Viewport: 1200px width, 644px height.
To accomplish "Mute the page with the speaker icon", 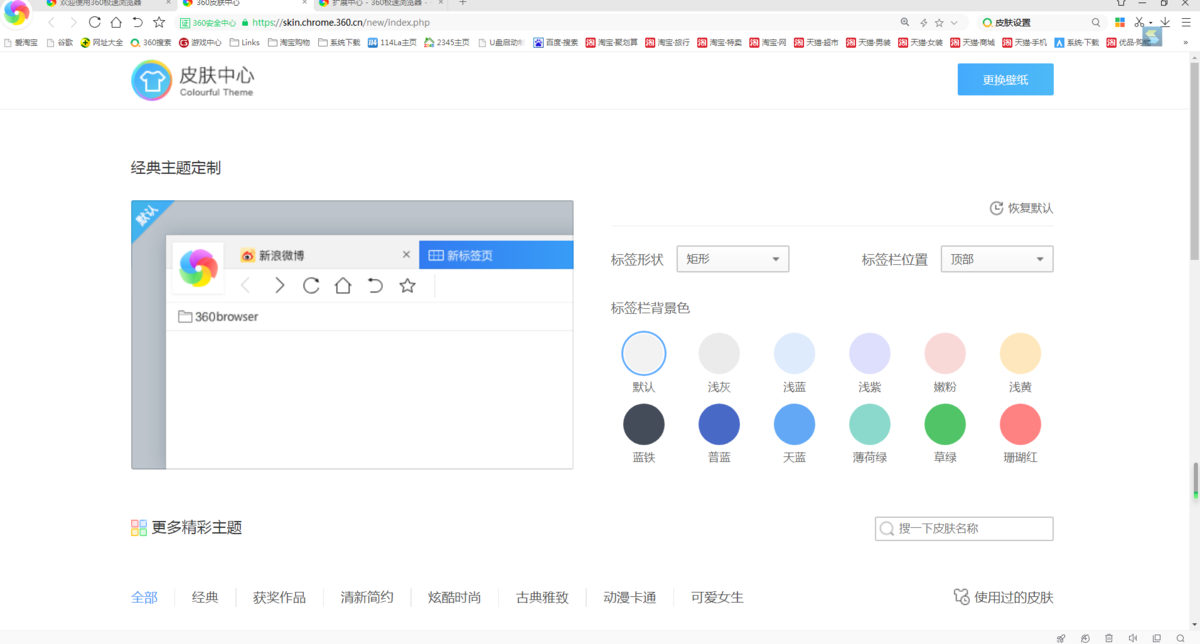I will tap(1133, 637).
